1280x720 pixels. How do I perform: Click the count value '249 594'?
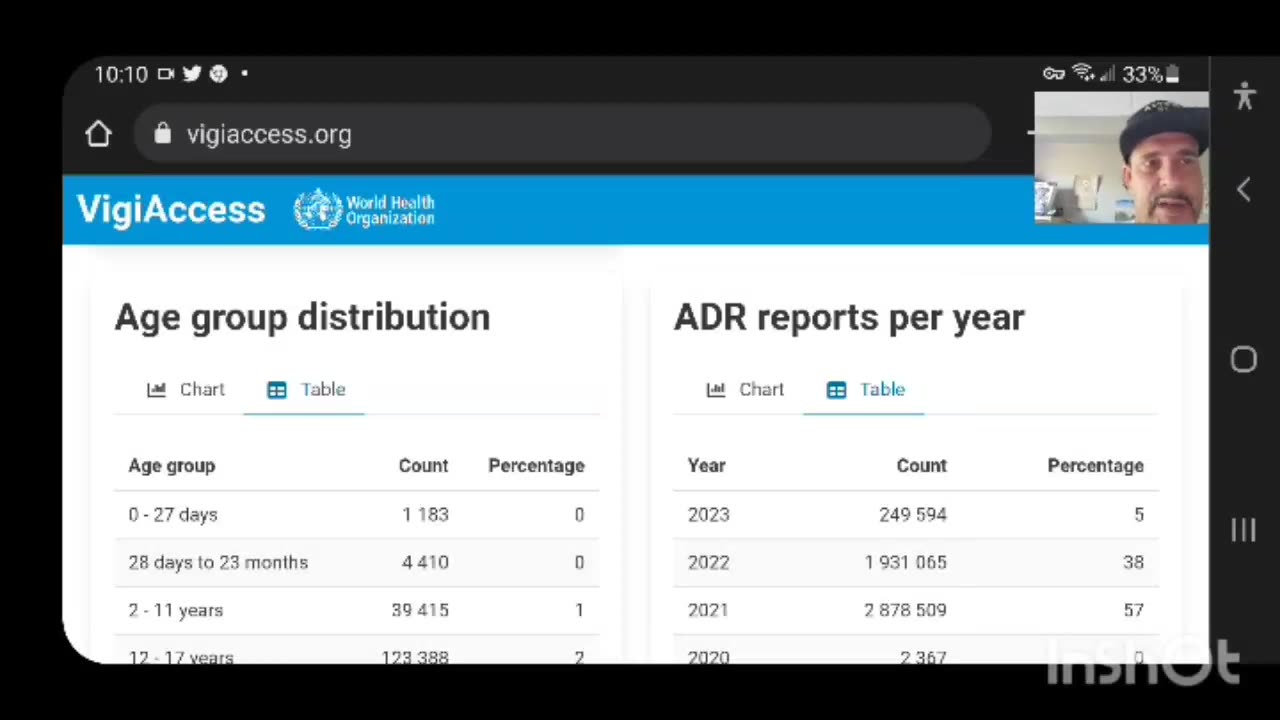coord(913,514)
